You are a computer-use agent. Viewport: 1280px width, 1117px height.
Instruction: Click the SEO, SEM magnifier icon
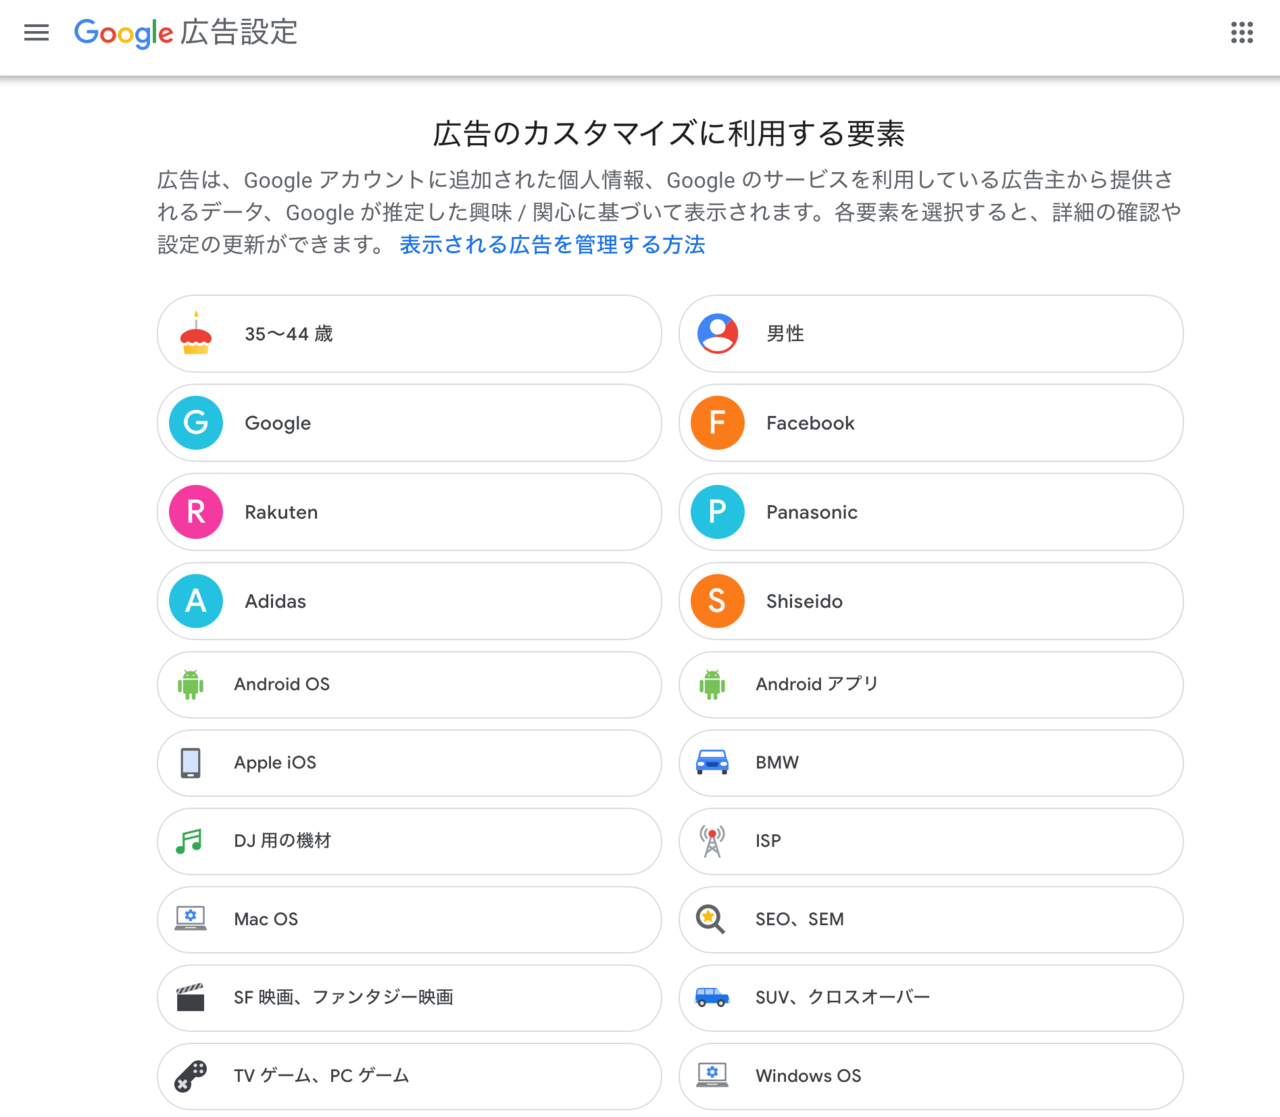(711, 919)
